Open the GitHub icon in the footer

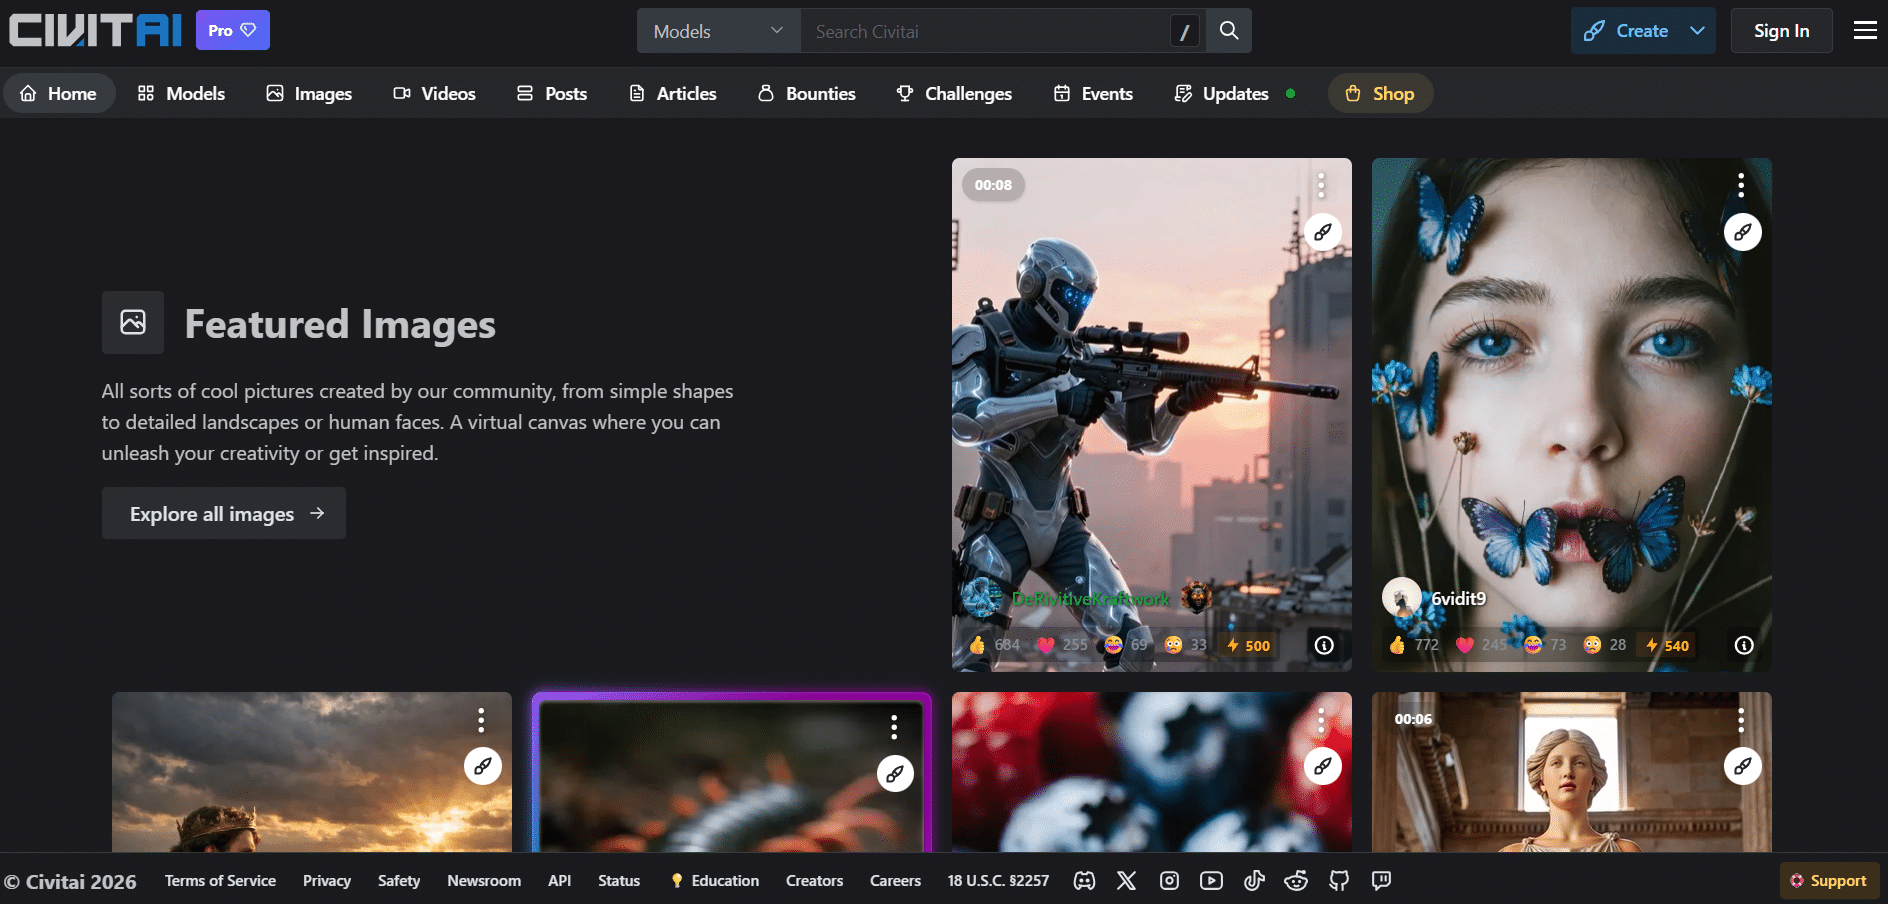pos(1339,881)
